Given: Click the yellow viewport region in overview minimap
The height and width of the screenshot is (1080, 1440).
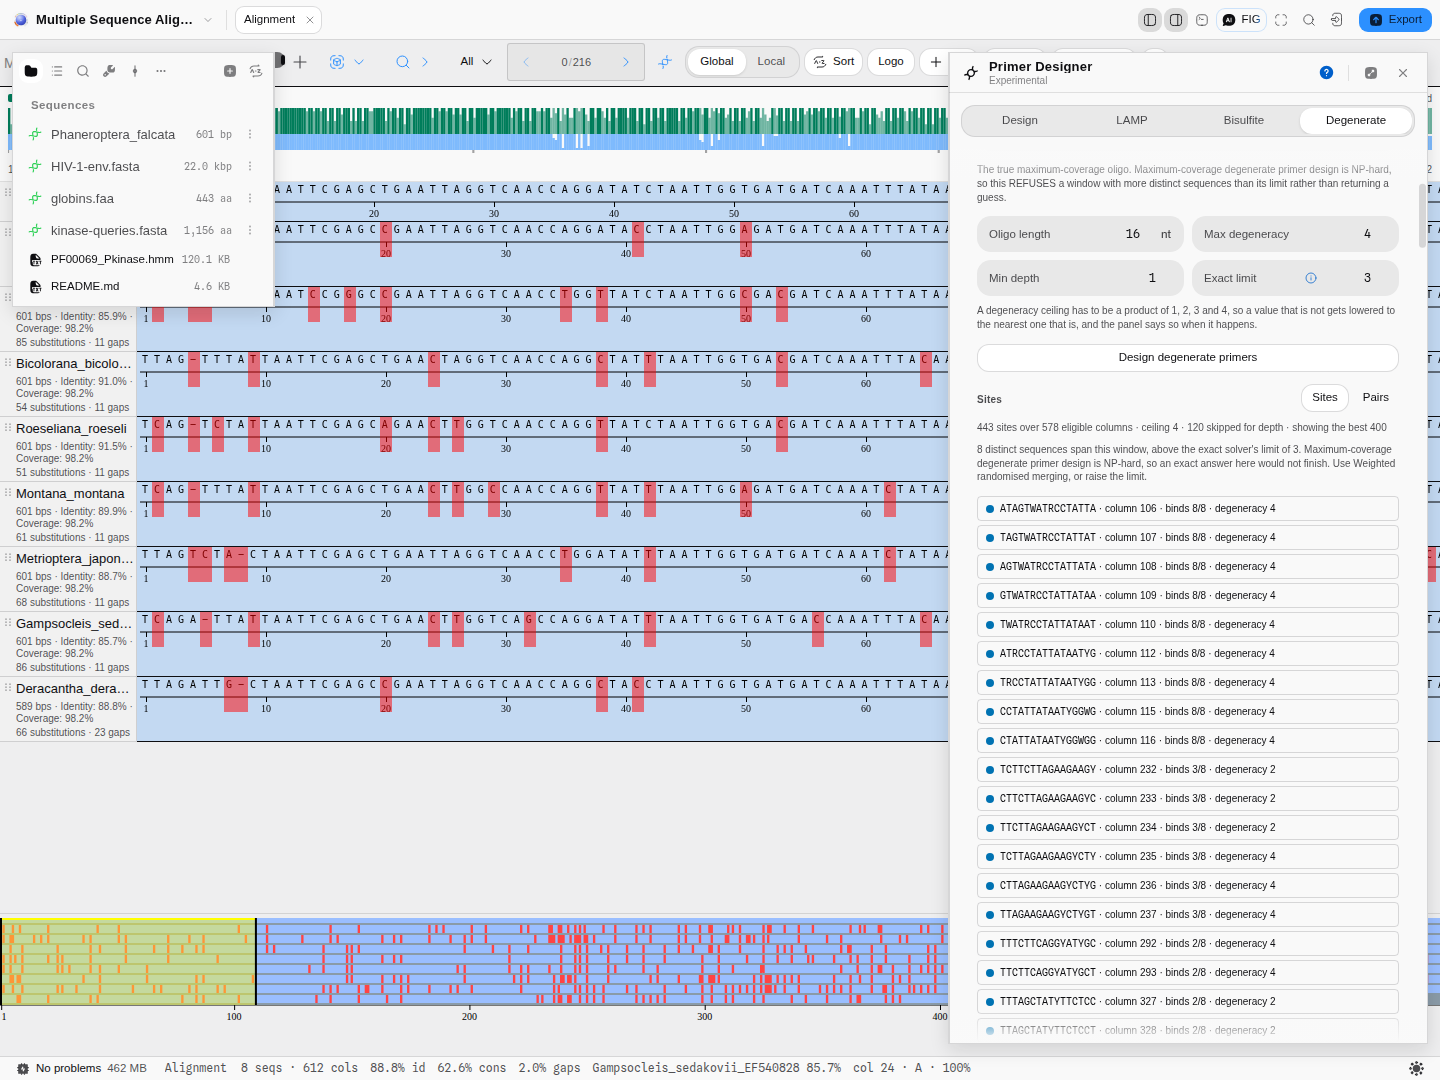Looking at the screenshot, I should point(128,962).
